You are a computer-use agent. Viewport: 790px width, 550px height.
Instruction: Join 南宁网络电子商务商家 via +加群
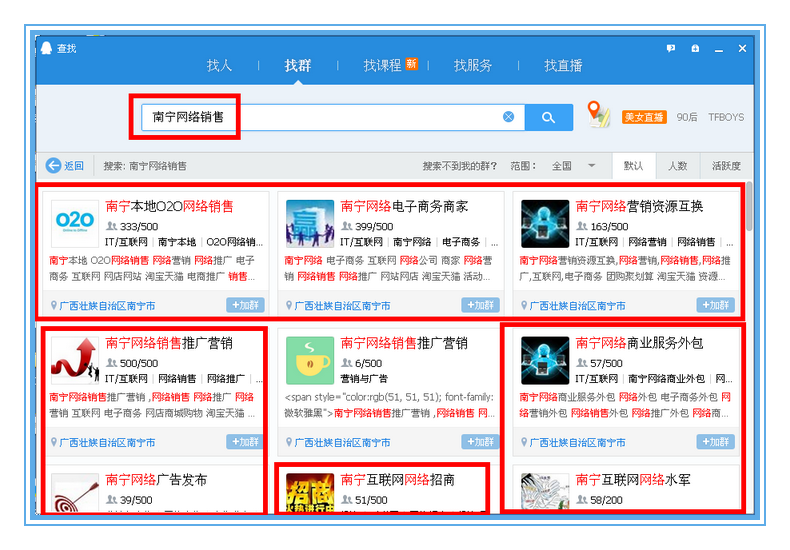pyautogui.click(x=480, y=305)
